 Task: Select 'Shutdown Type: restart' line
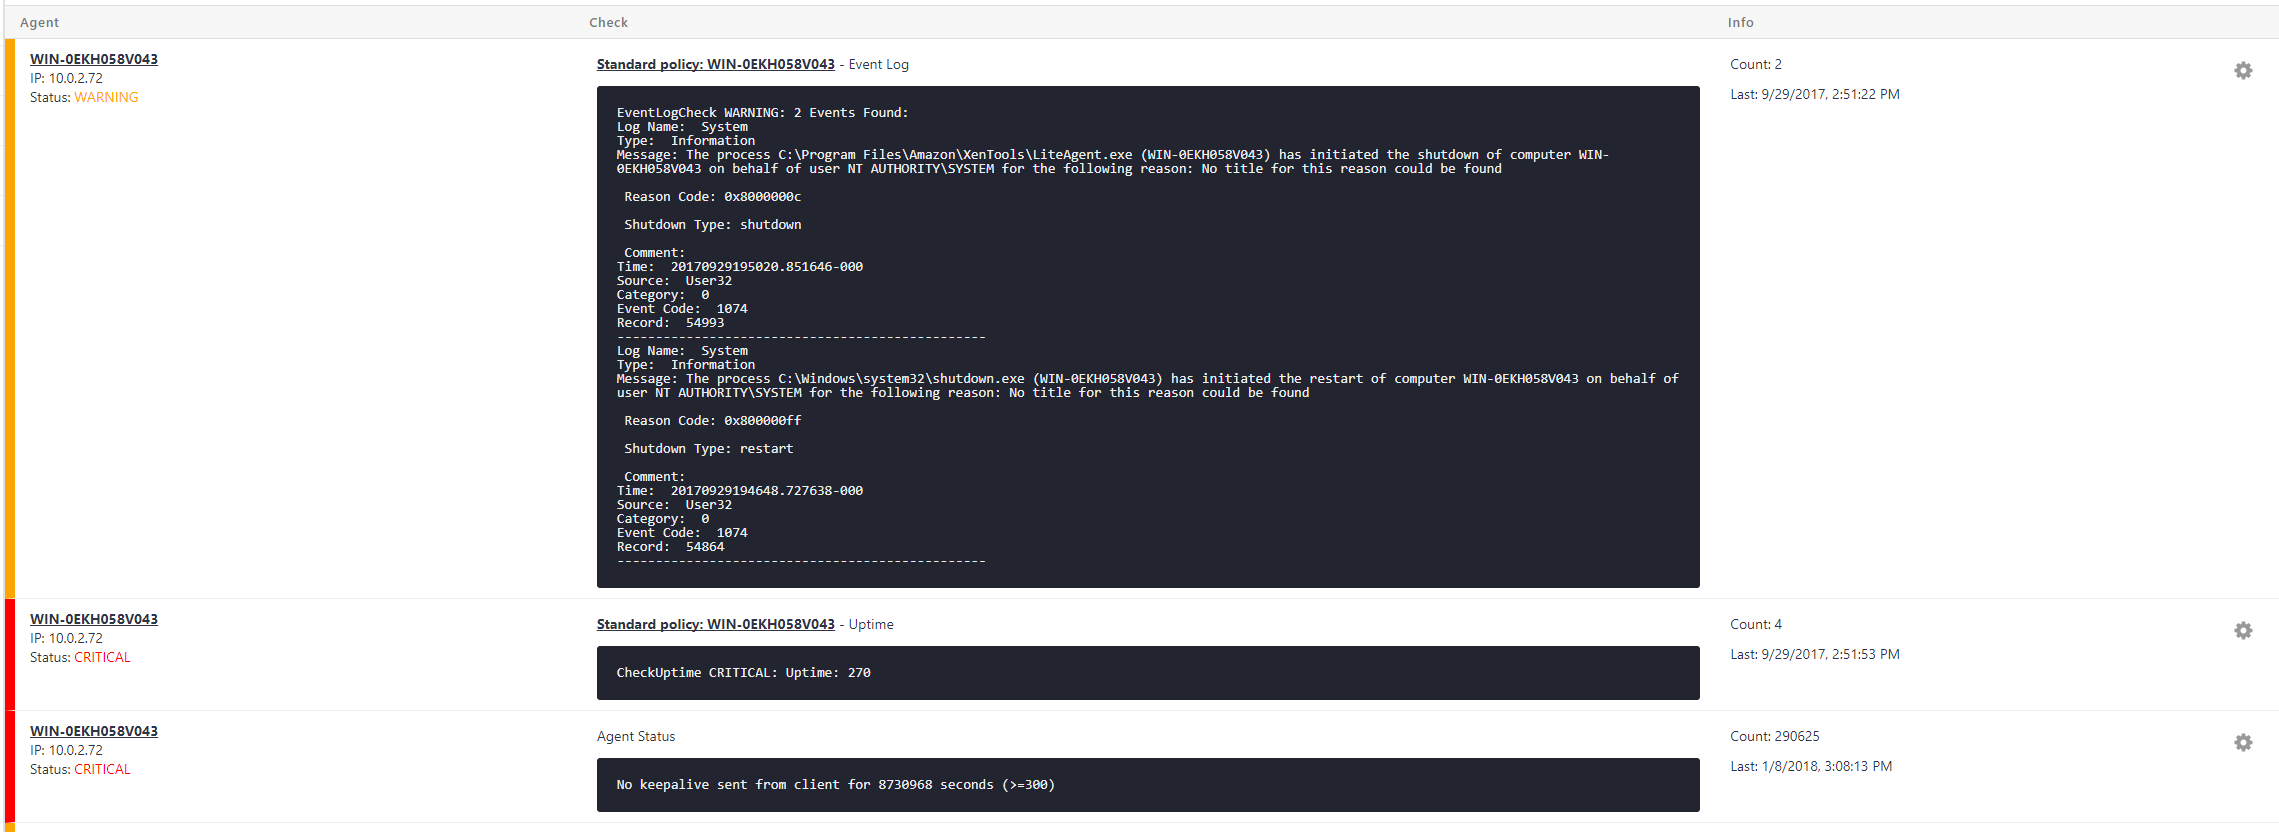(x=709, y=449)
